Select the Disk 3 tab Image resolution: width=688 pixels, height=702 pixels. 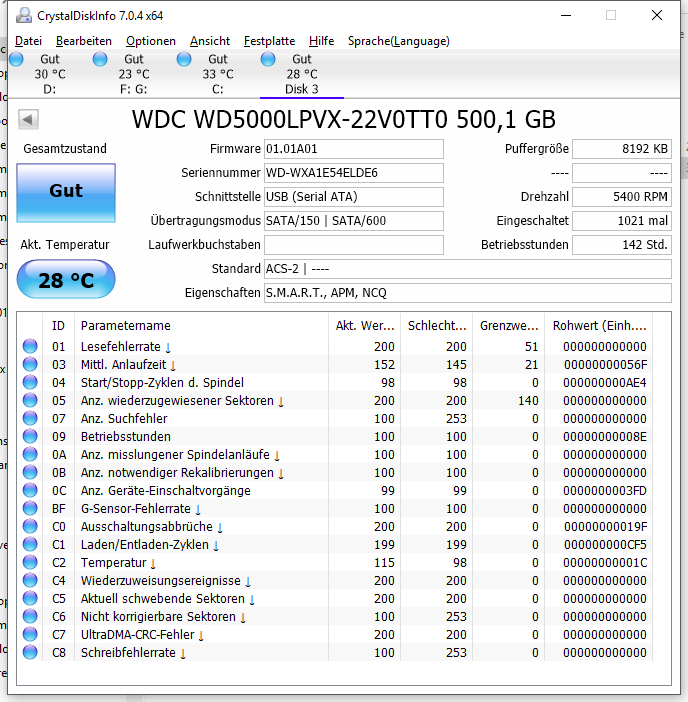pyautogui.click(x=302, y=74)
